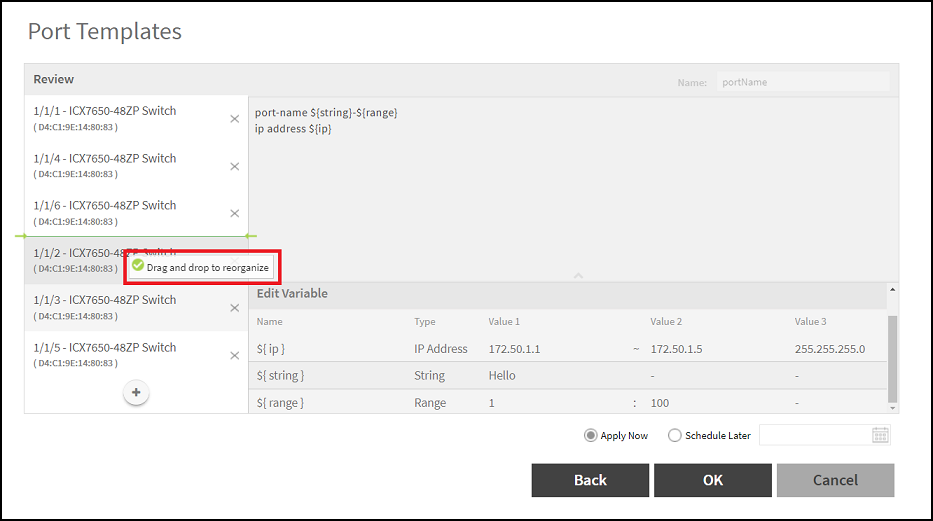Click the variable table scrollbar thumb
Image resolution: width=933 pixels, height=521 pixels.
(892, 359)
